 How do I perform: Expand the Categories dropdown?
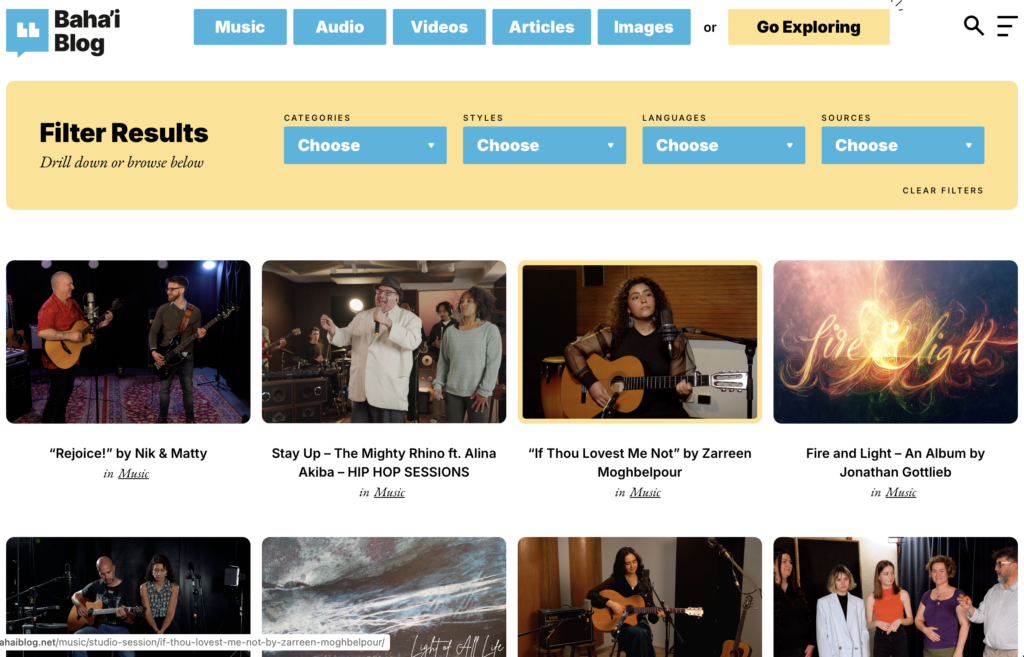tap(365, 145)
